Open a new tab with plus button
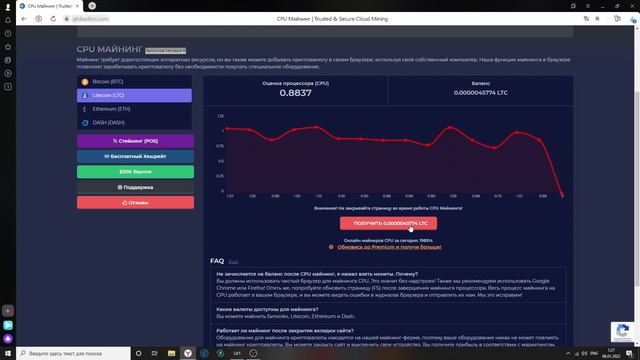The image size is (640, 360). [x=92, y=6]
